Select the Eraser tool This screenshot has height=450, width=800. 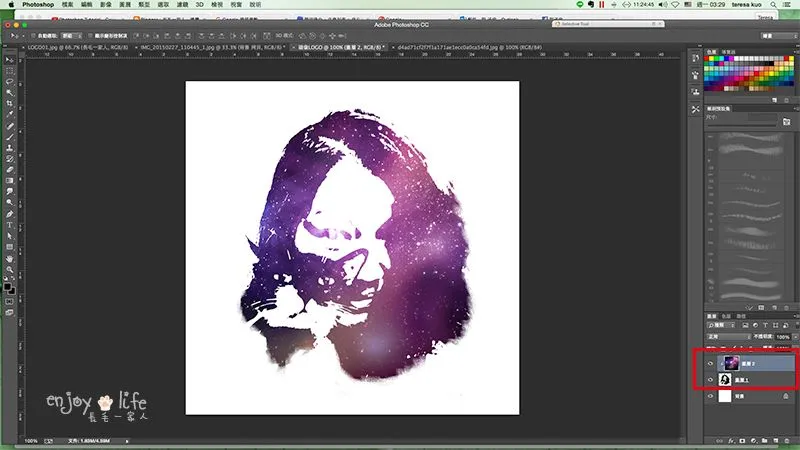click(x=9, y=170)
